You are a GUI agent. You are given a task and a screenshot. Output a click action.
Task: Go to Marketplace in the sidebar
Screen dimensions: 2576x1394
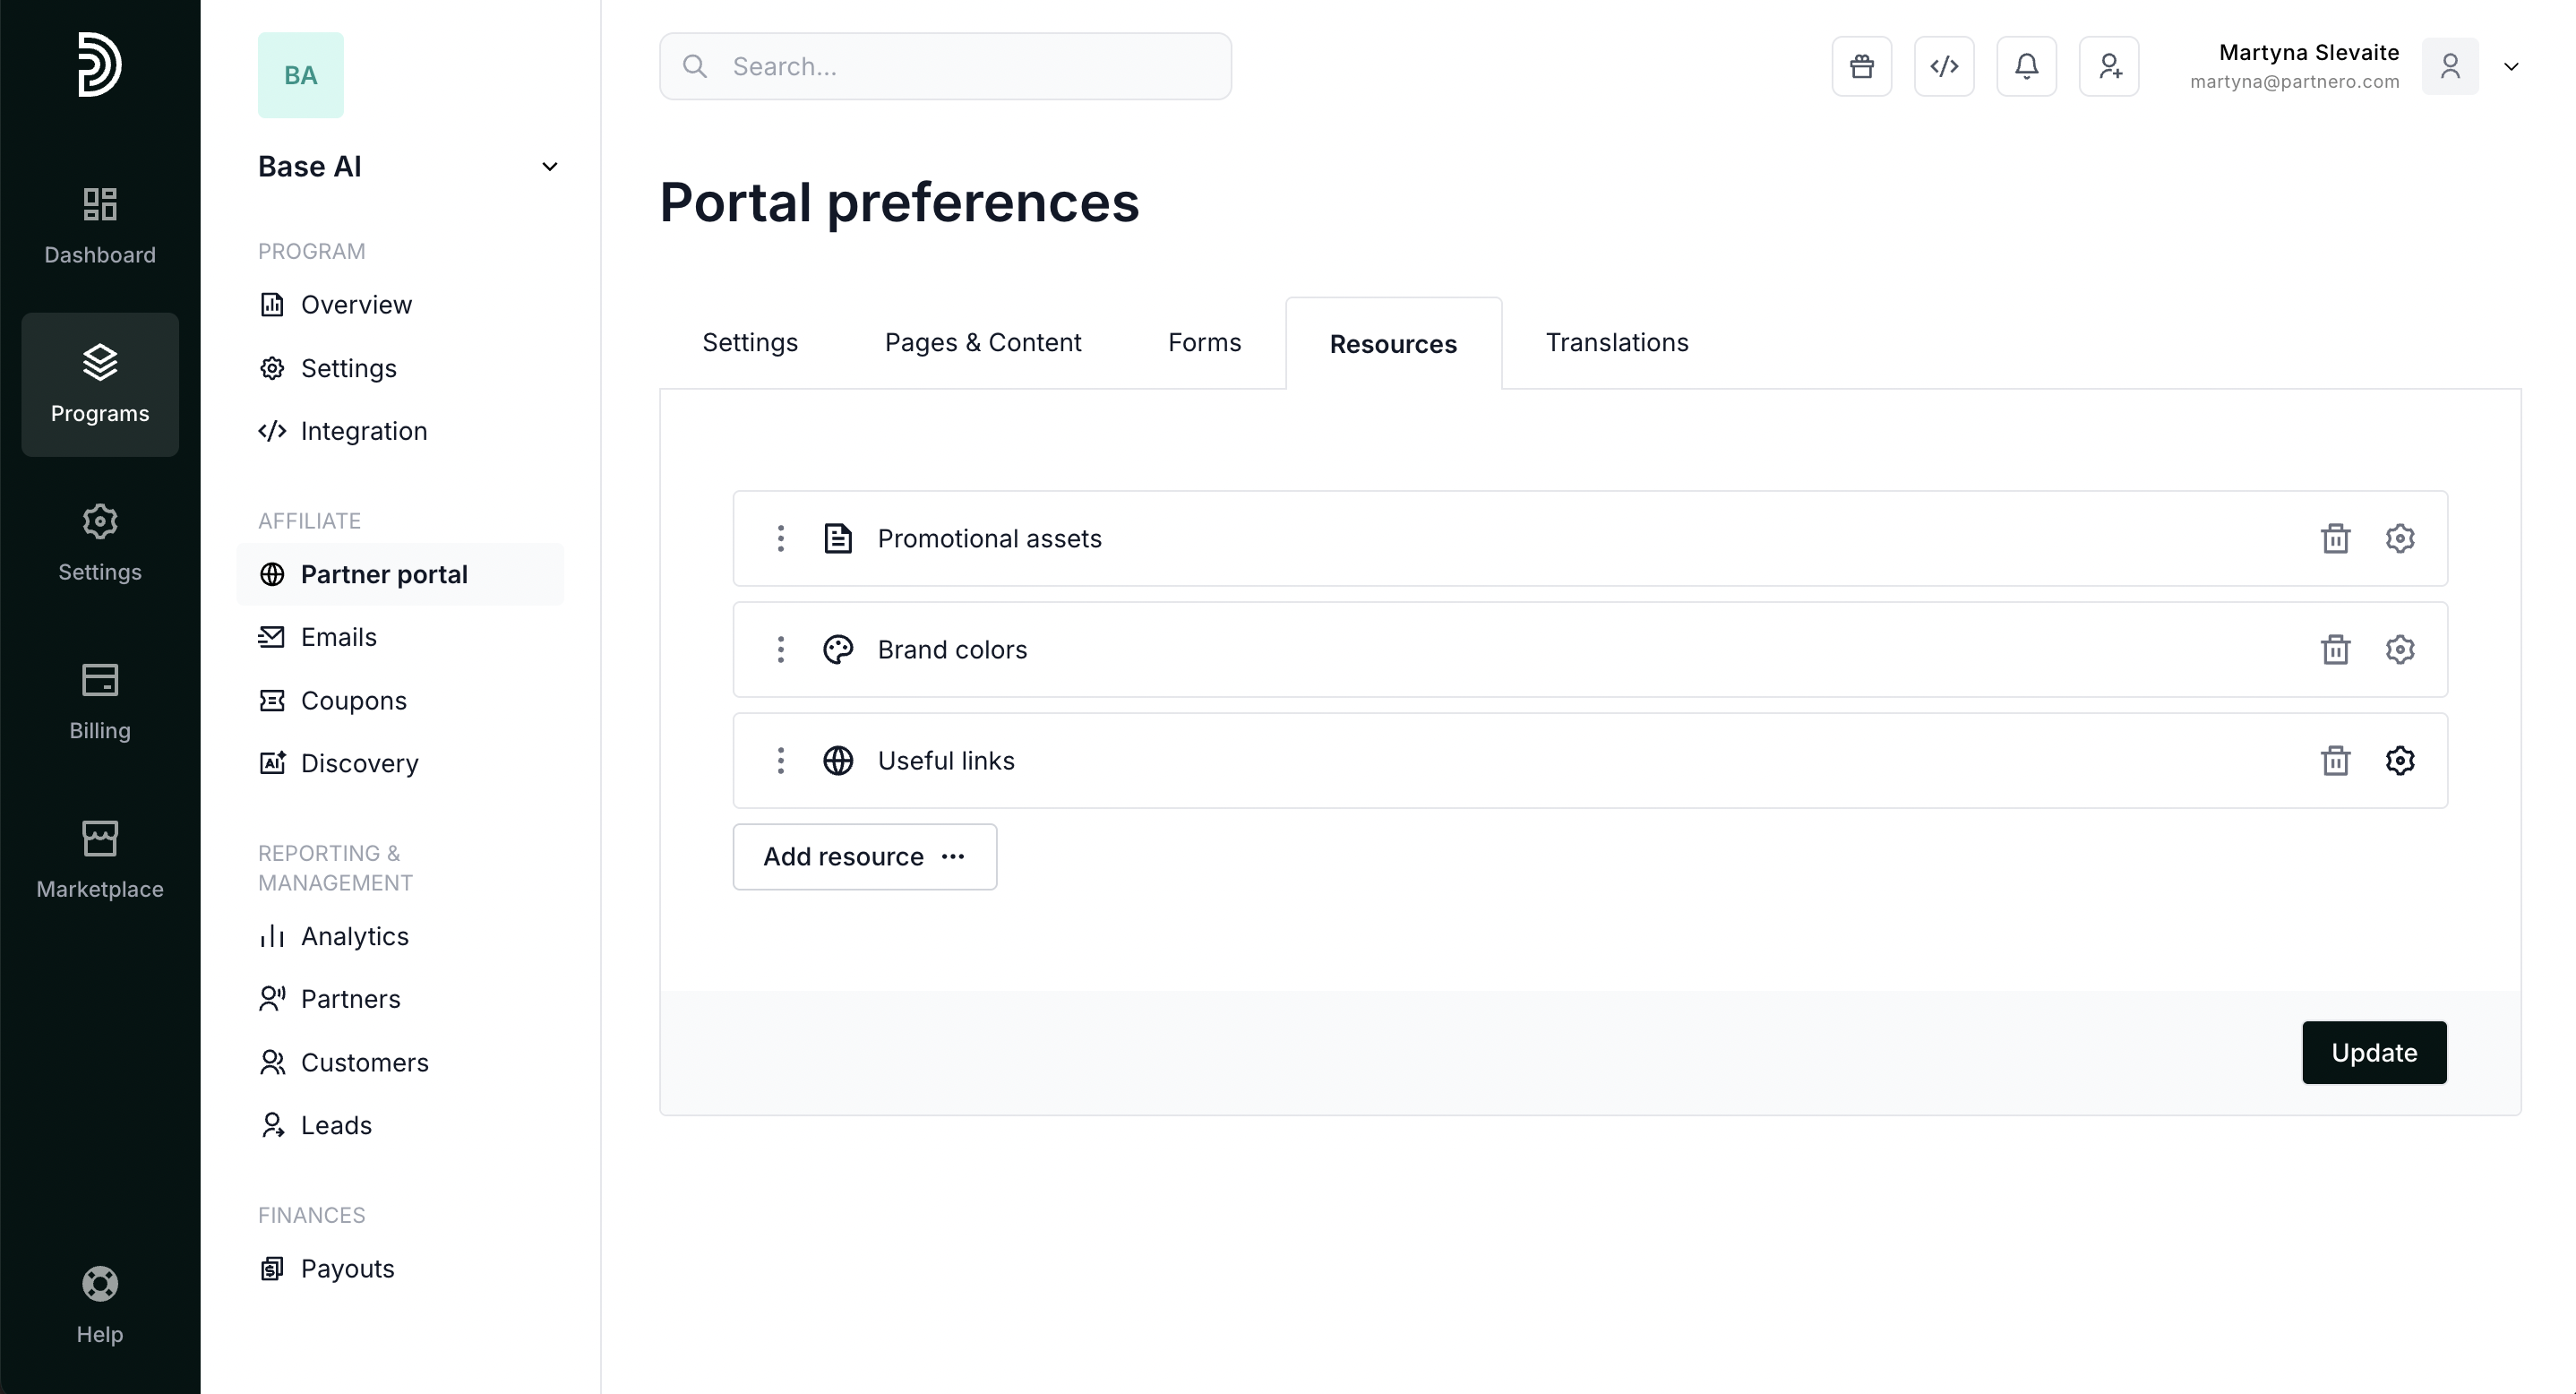tap(100, 860)
